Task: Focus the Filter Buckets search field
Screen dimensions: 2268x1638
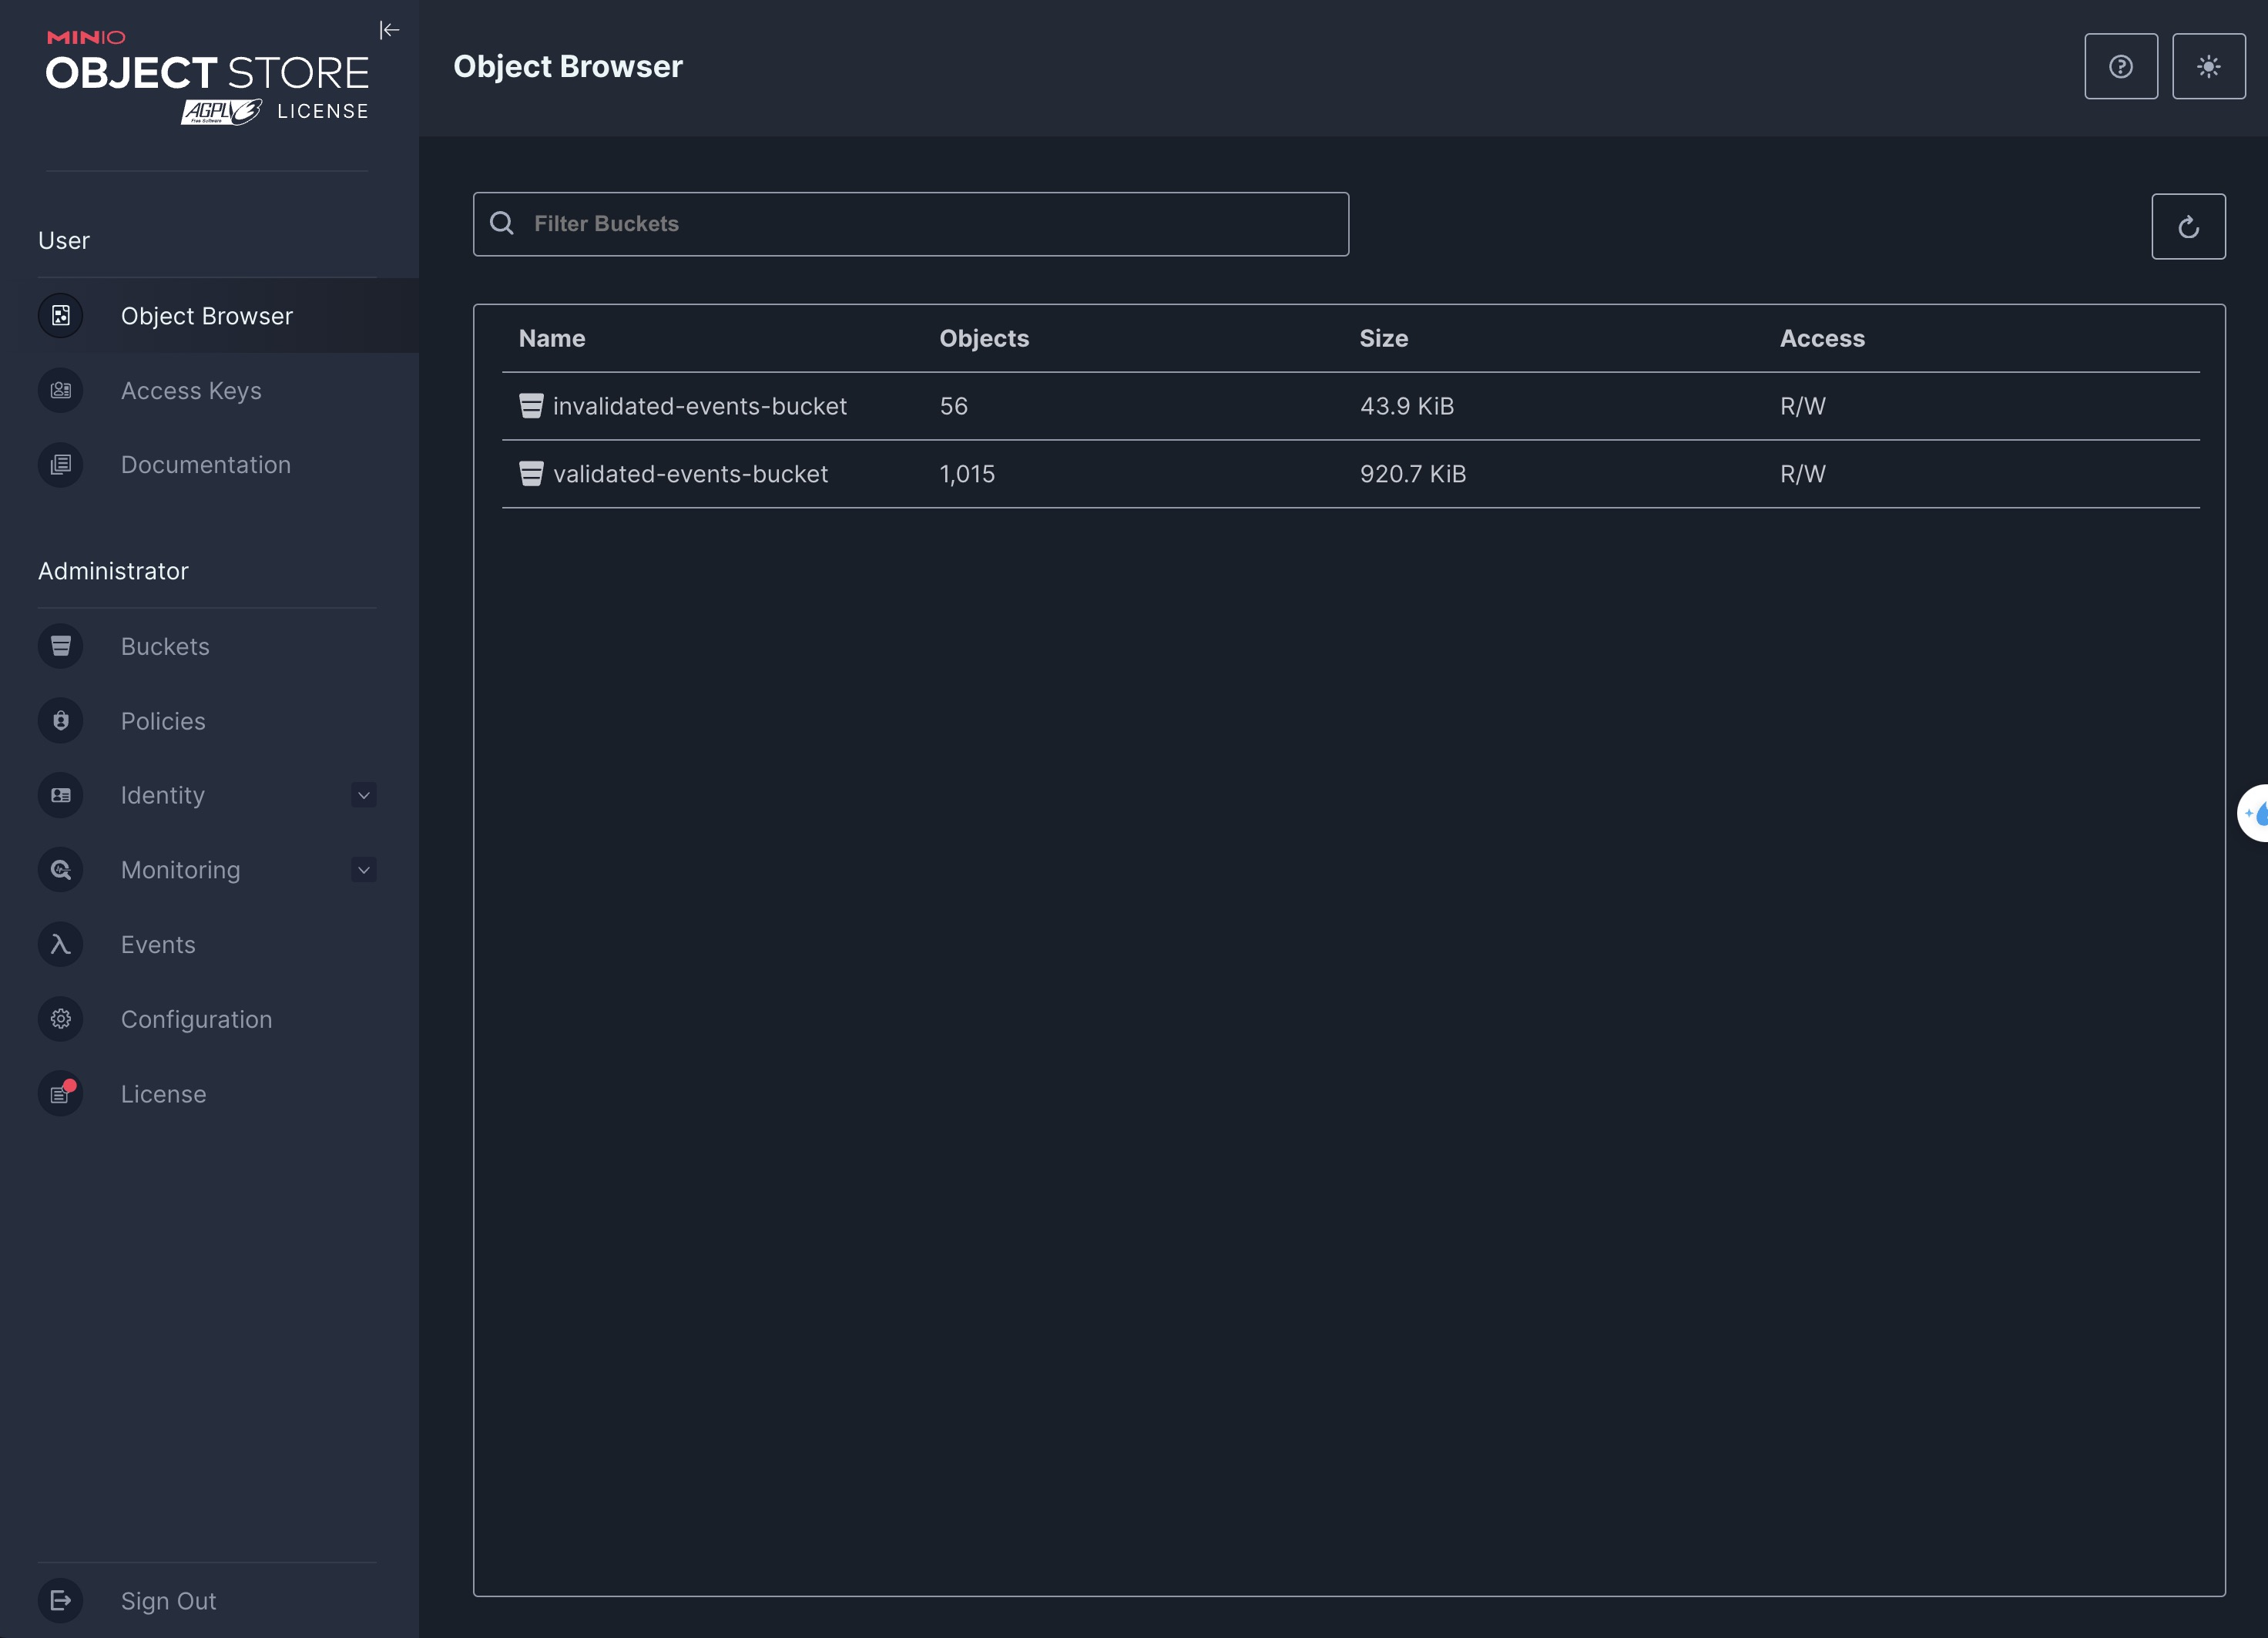Action: tap(911, 224)
